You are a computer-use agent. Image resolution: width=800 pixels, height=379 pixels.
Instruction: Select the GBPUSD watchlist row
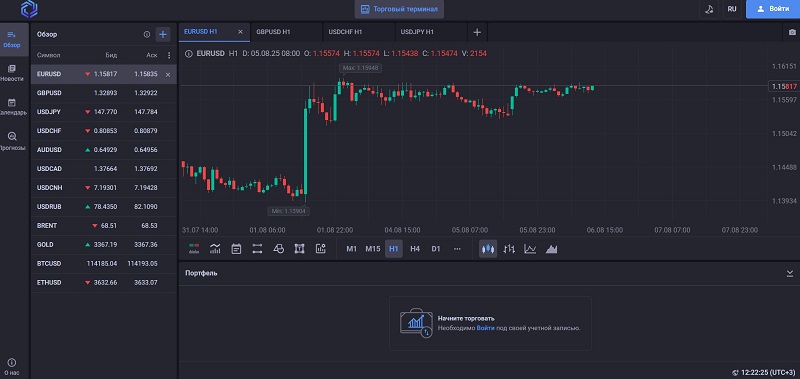104,93
